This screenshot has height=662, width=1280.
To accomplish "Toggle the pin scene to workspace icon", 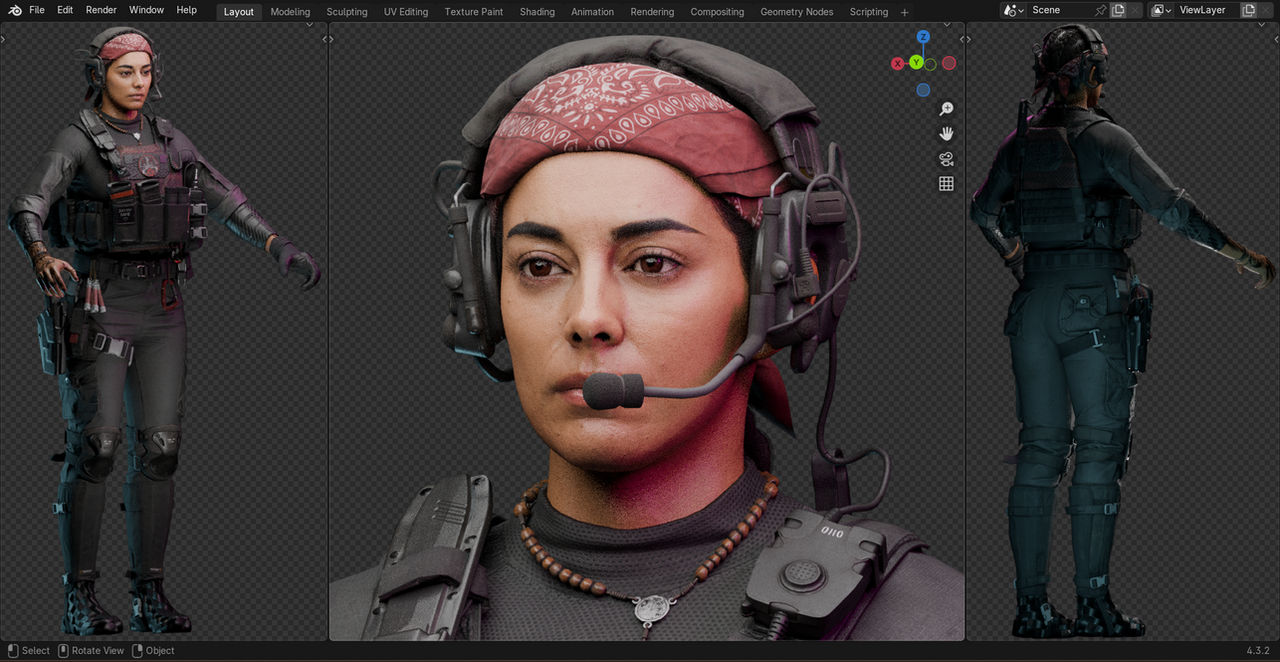I will click(x=1101, y=10).
